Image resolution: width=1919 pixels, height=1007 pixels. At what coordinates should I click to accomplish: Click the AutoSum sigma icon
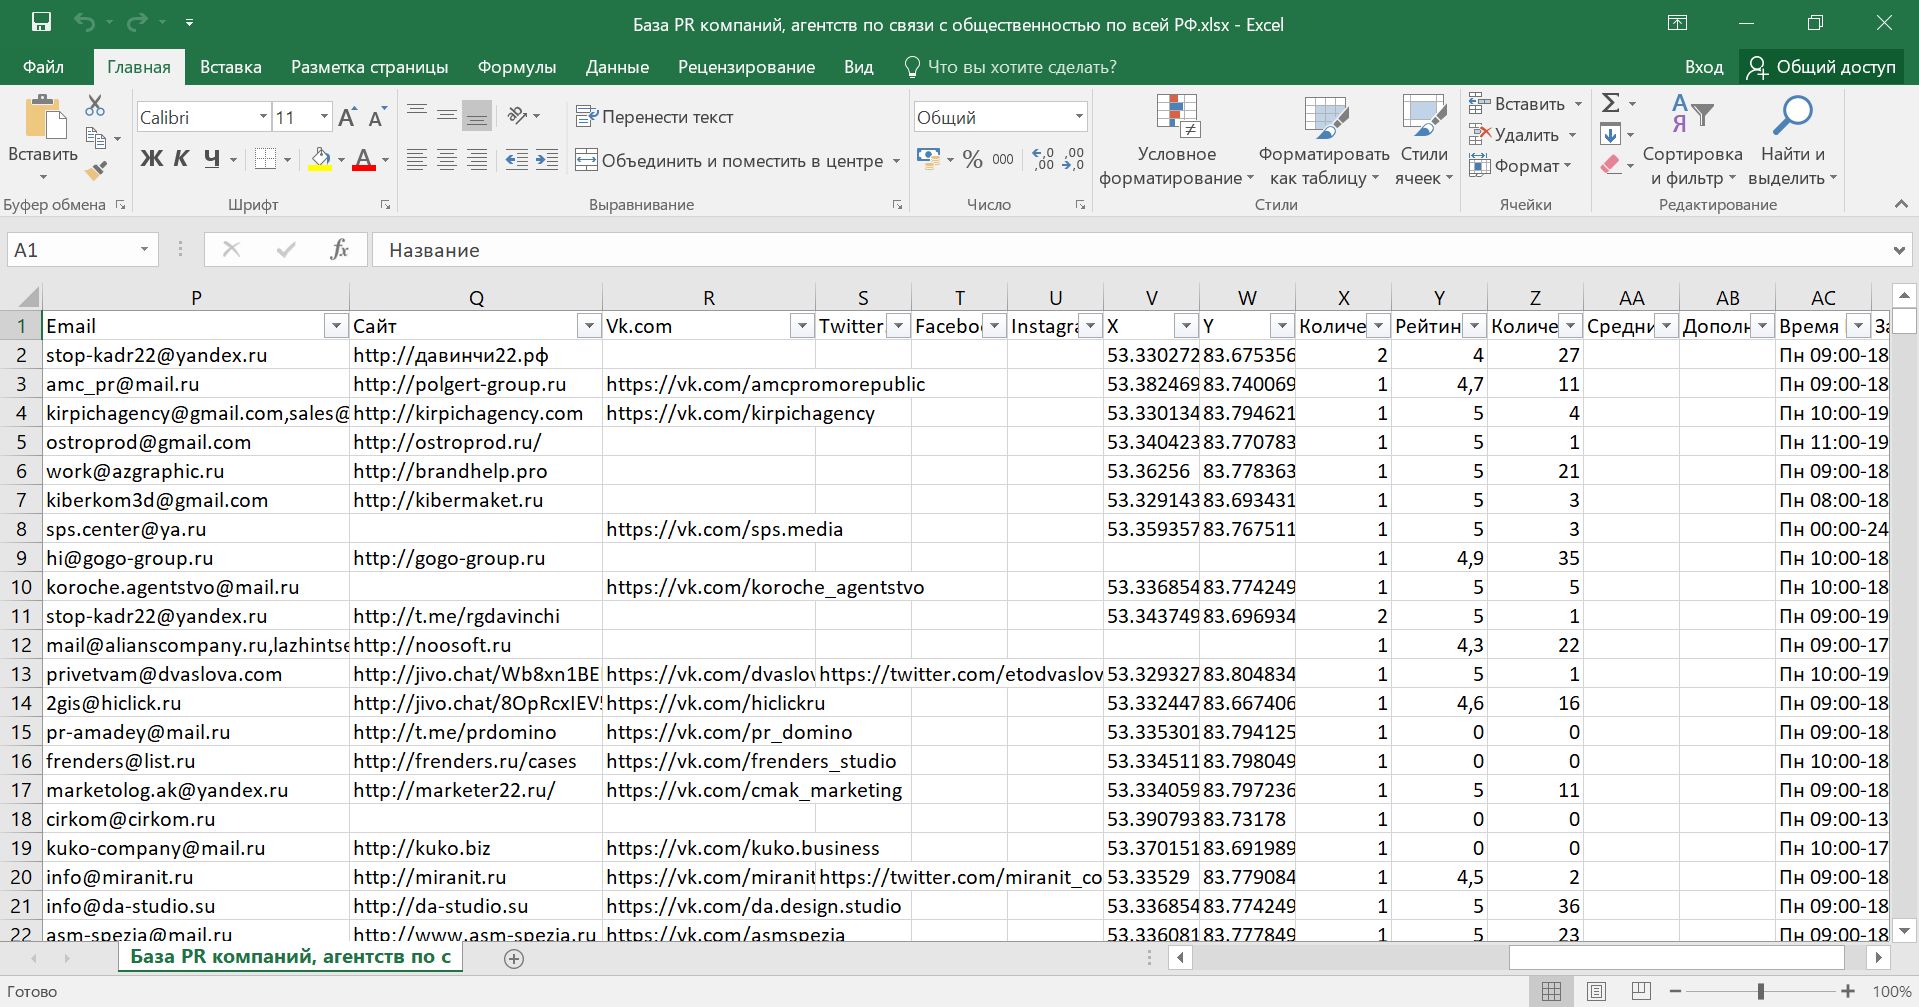click(x=1610, y=103)
